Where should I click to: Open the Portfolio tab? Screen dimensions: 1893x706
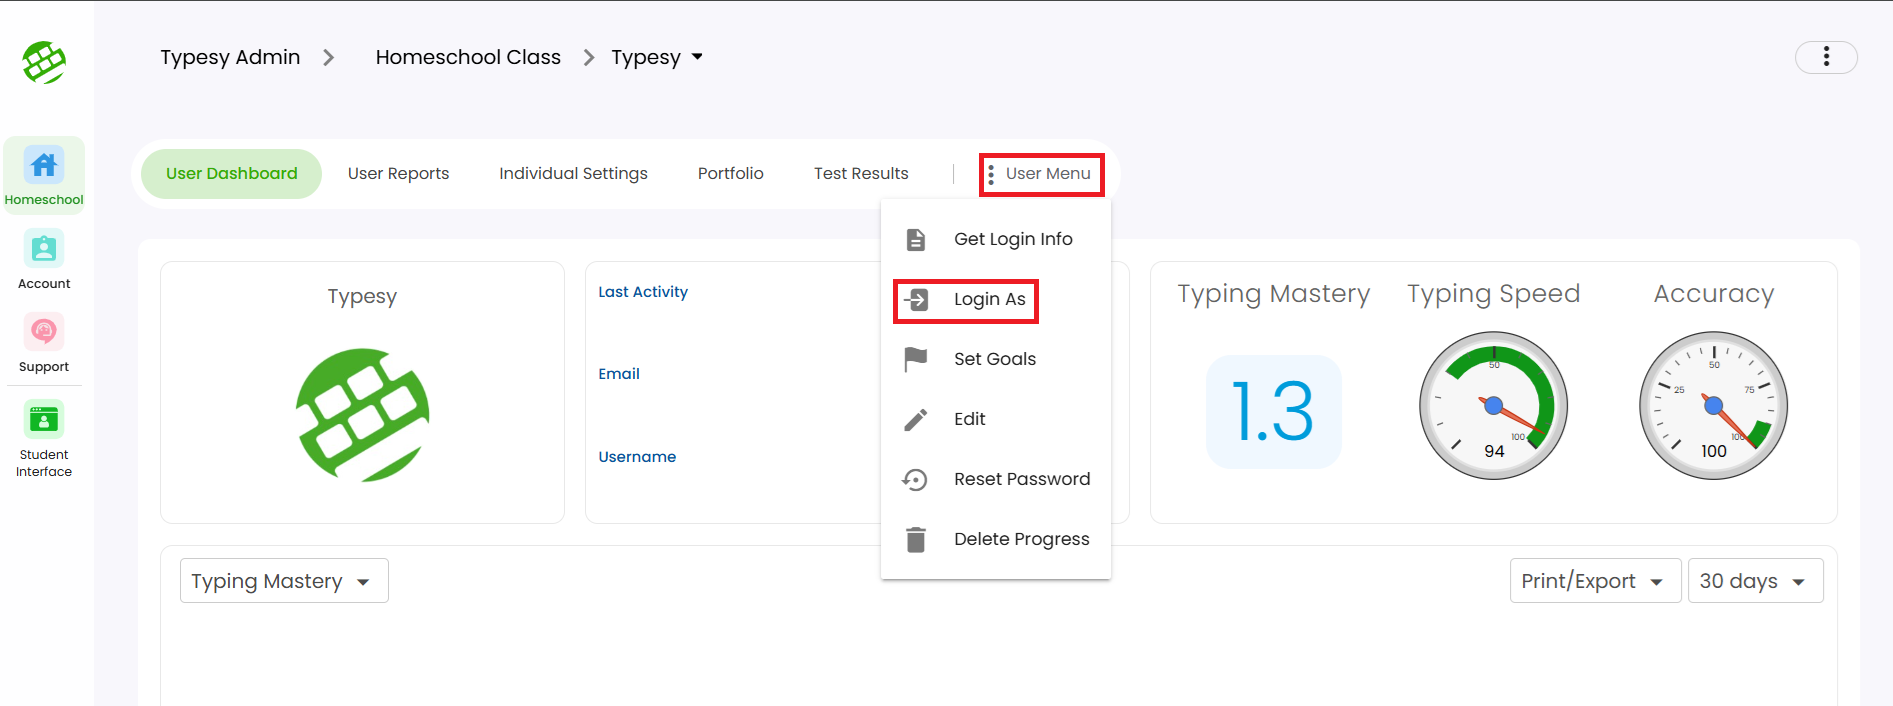coord(730,174)
